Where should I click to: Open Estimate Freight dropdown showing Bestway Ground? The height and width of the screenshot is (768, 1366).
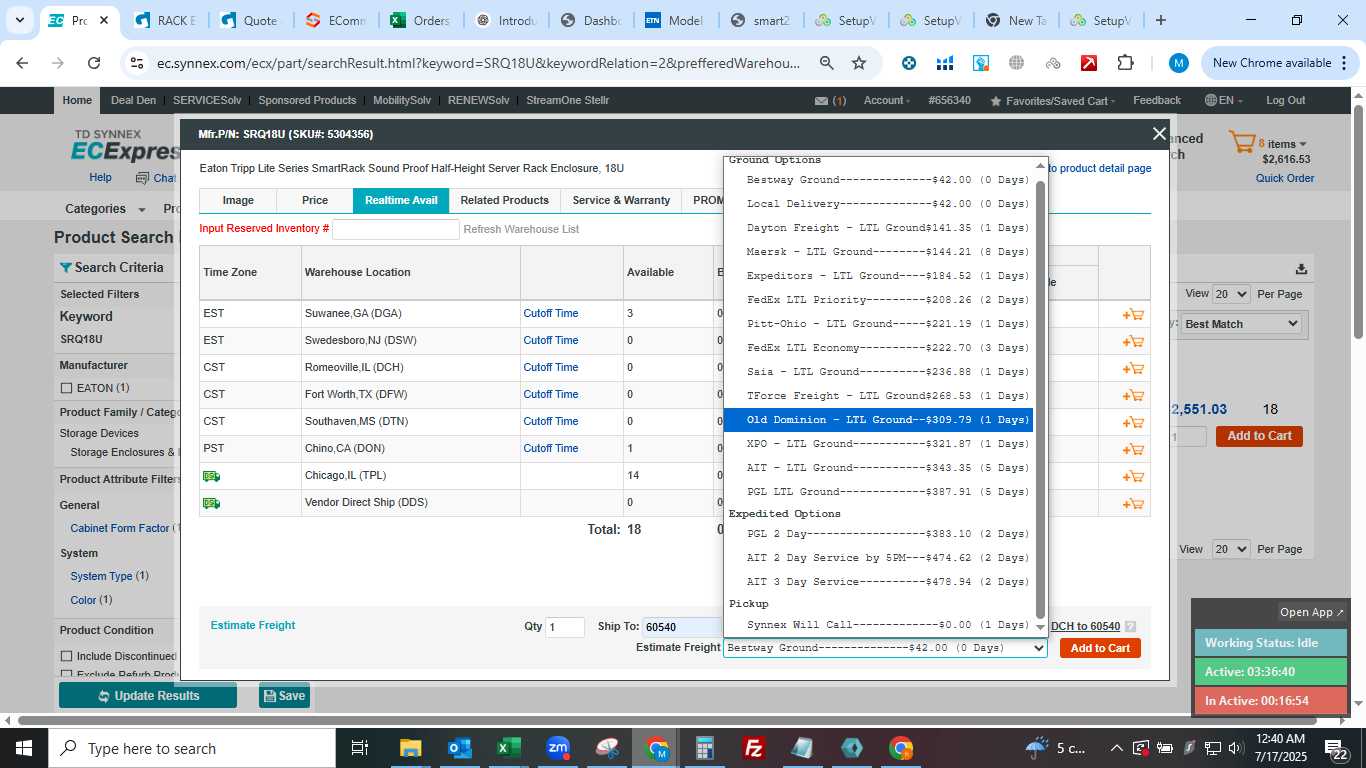[x=885, y=648]
